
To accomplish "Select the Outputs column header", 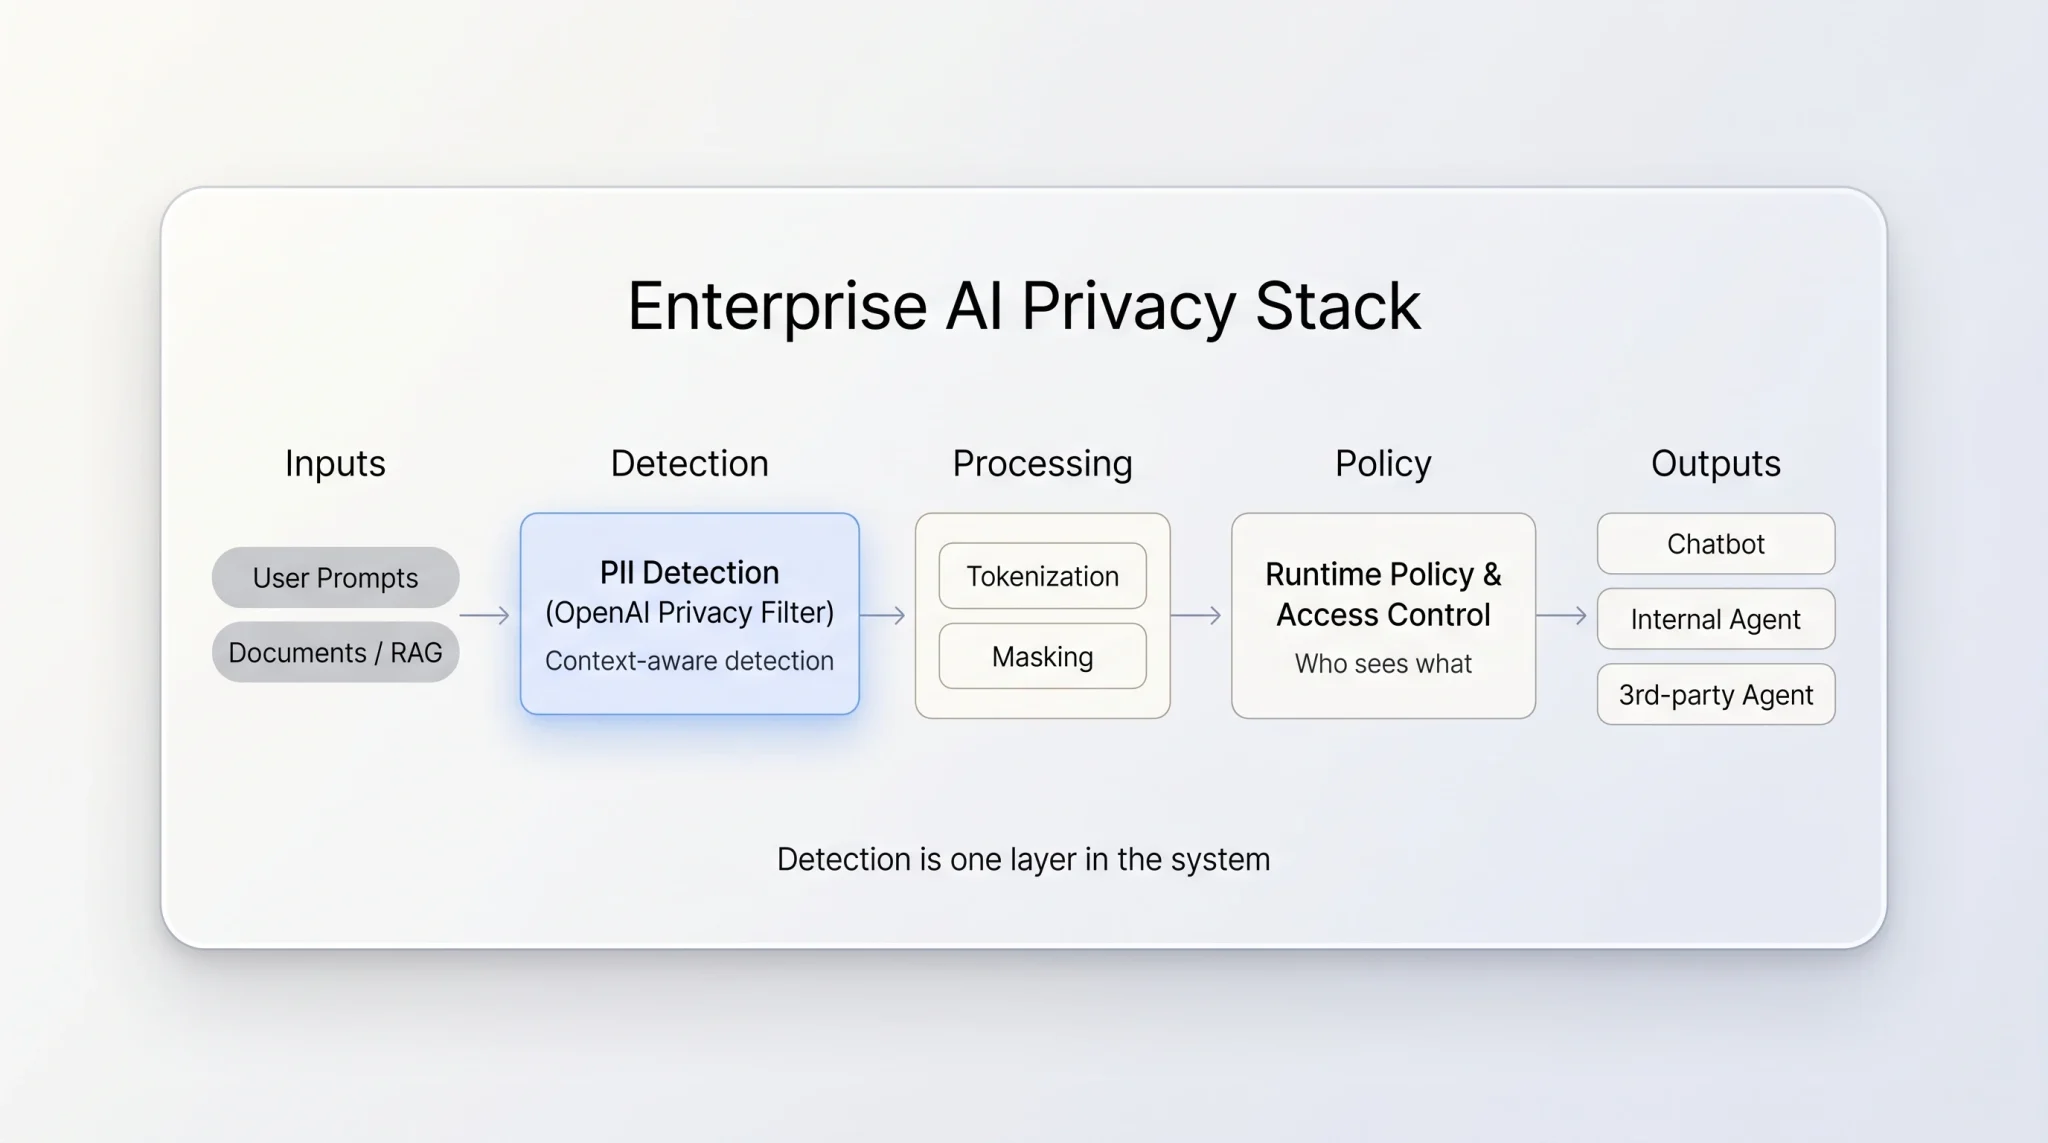I will [1715, 463].
